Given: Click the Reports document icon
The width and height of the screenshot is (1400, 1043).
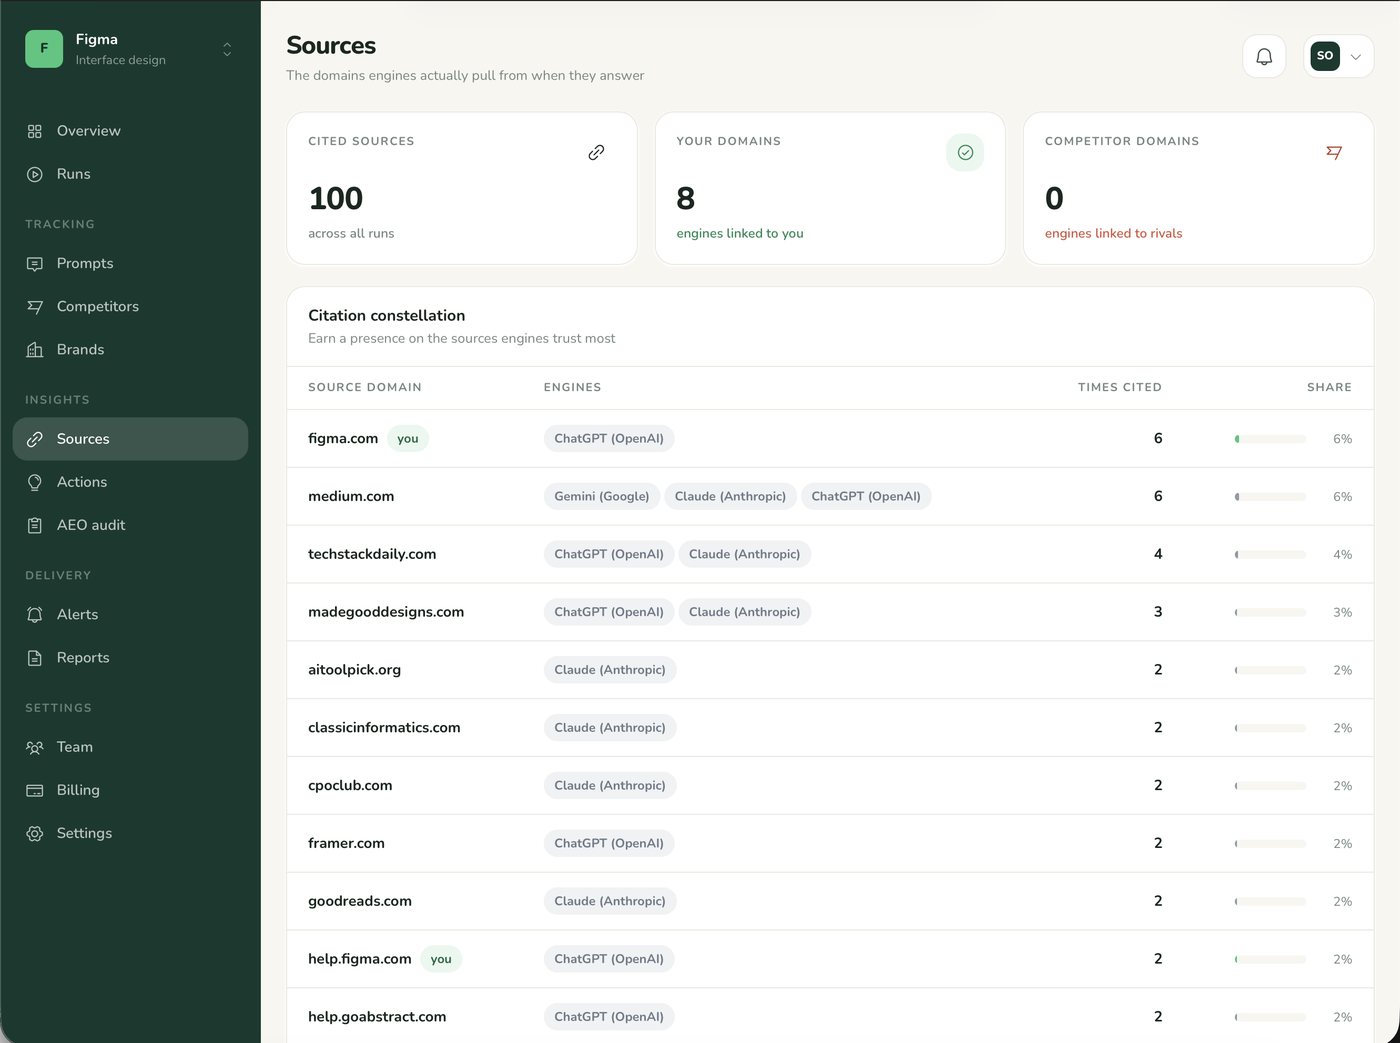Looking at the screenshot, I should coord(35,658).
